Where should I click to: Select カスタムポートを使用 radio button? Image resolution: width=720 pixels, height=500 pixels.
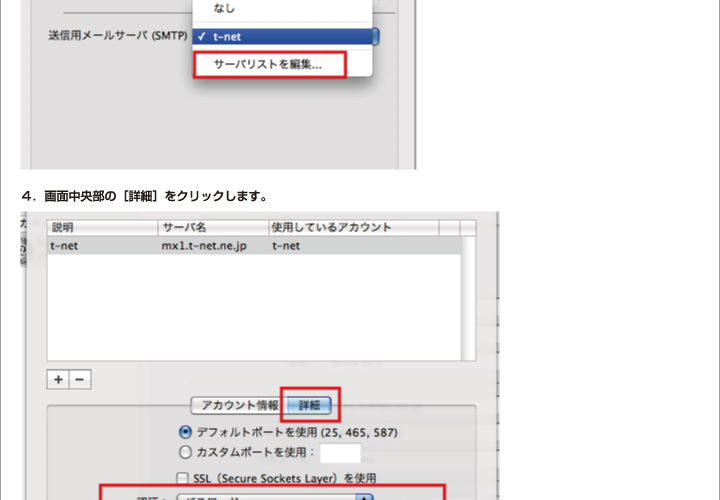185,452
